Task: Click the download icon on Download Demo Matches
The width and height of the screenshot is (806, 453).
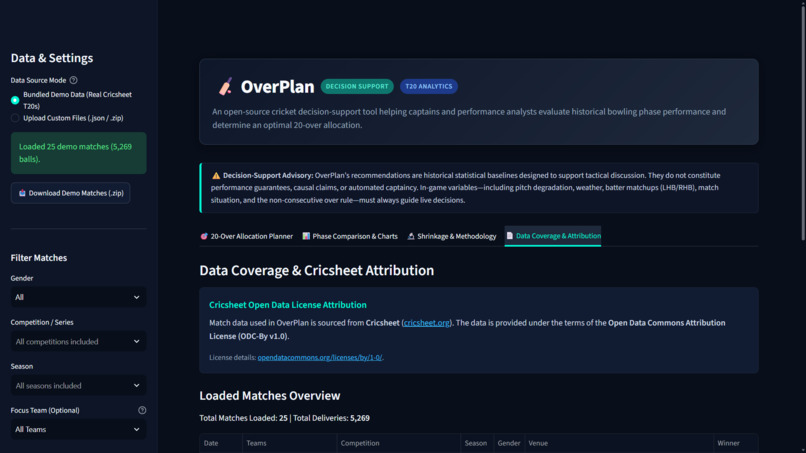Action: click(22, 193)
